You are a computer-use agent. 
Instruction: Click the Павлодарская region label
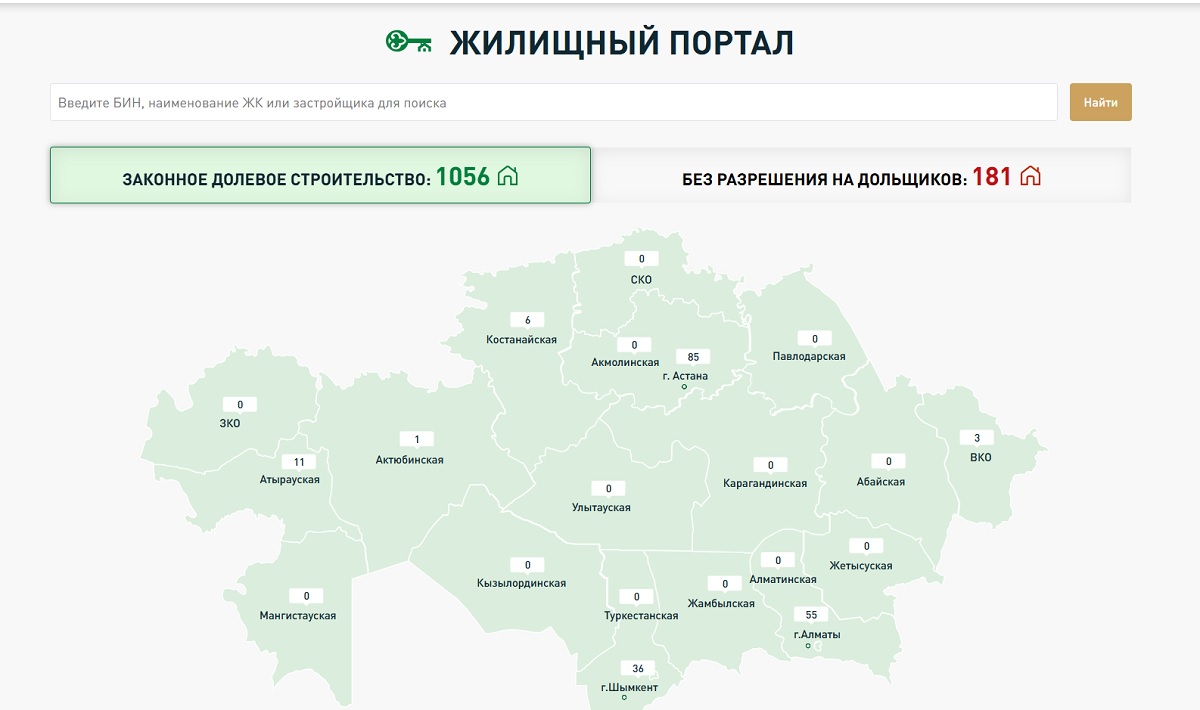point(809,356)
